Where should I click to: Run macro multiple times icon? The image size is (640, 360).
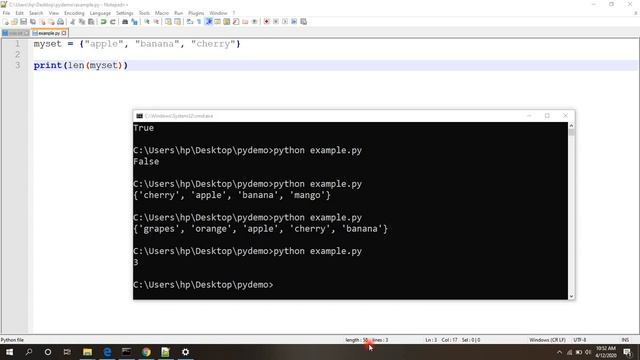[294, 22]
